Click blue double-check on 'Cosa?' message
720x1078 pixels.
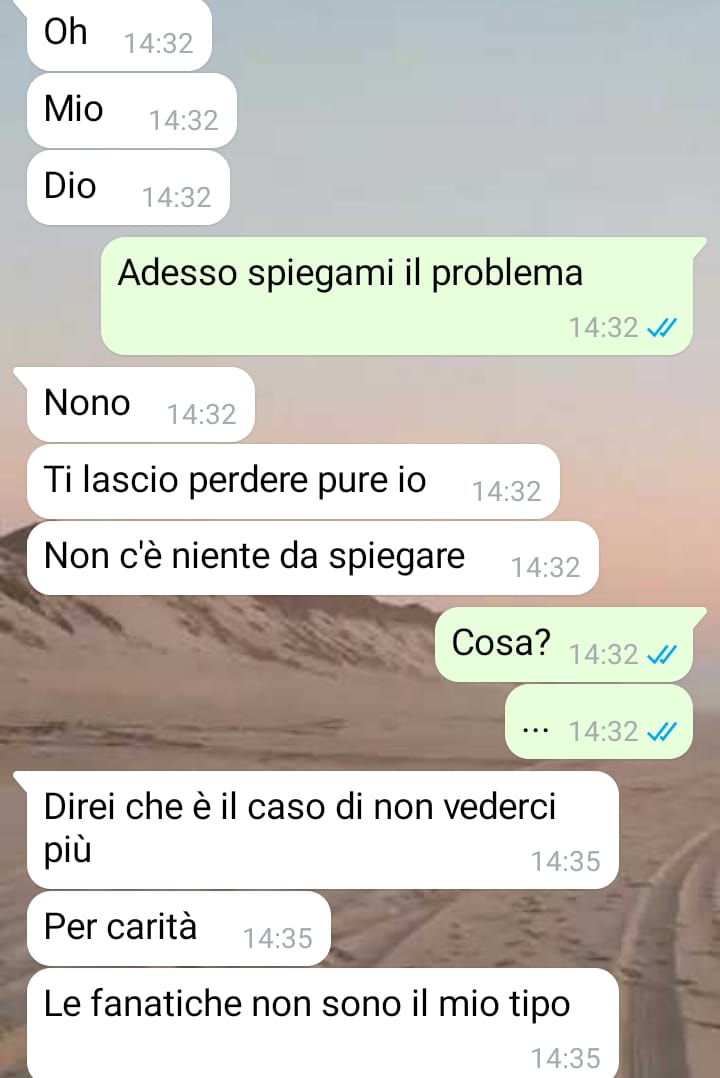pos(662,654)
